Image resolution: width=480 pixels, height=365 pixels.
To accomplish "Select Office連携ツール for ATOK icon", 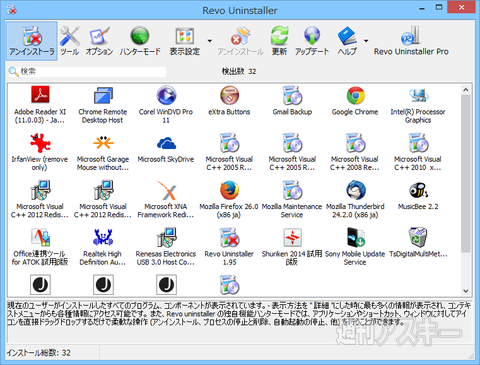I will (40, 237).
